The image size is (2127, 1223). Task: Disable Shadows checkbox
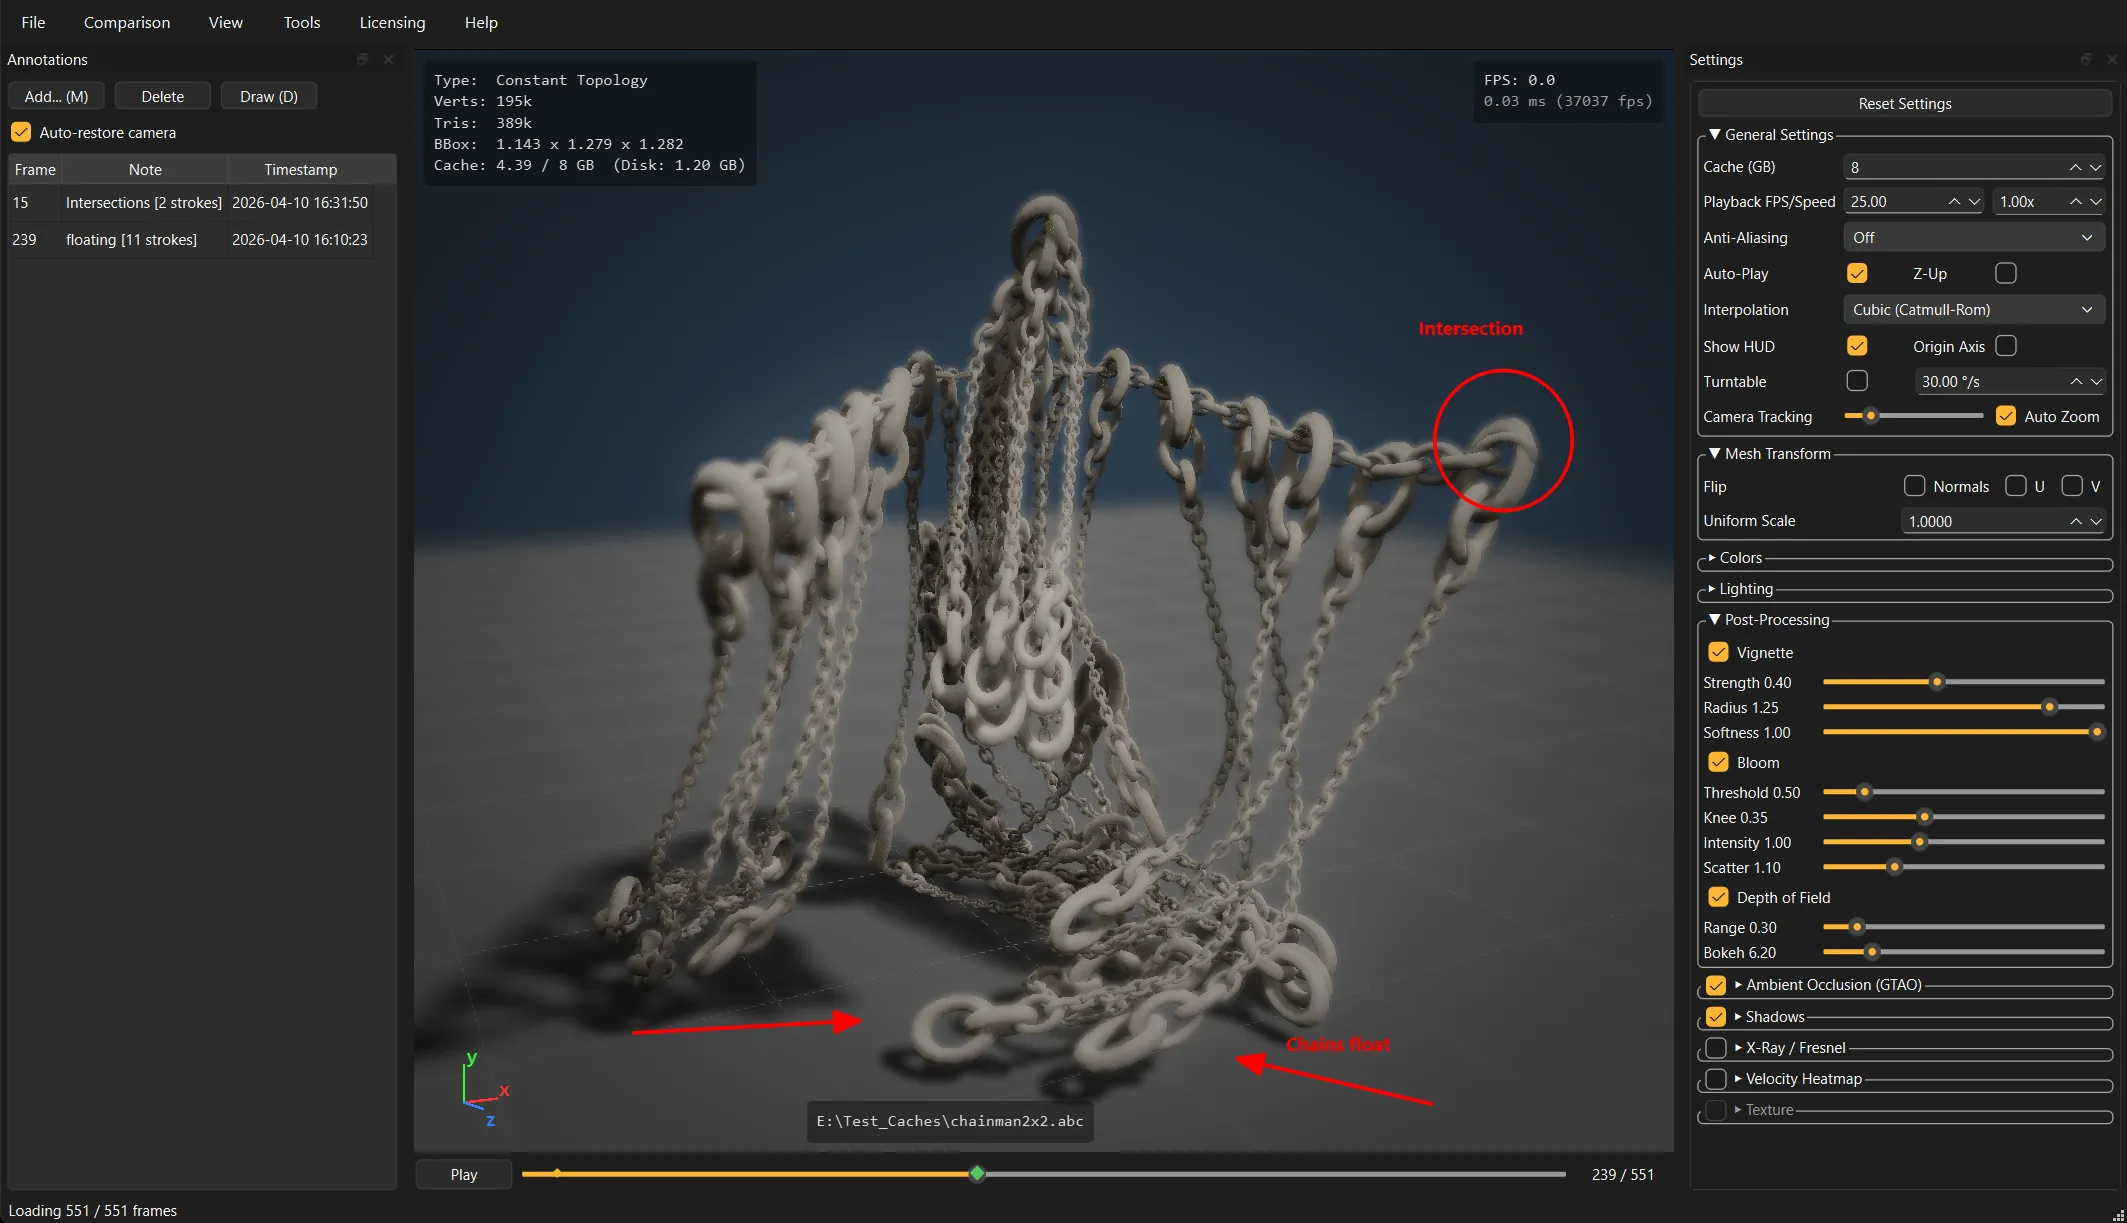[x=1716, y=1017]
